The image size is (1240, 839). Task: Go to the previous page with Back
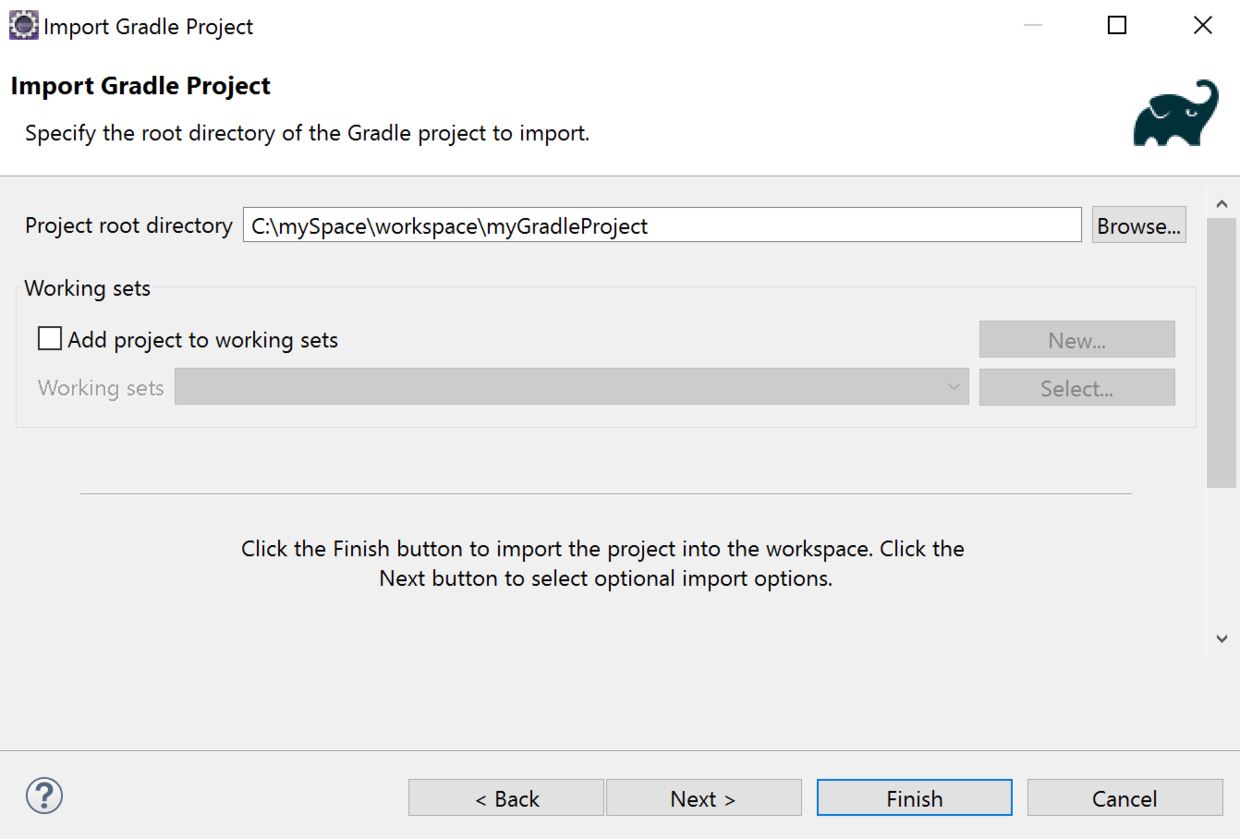point(506,798)
